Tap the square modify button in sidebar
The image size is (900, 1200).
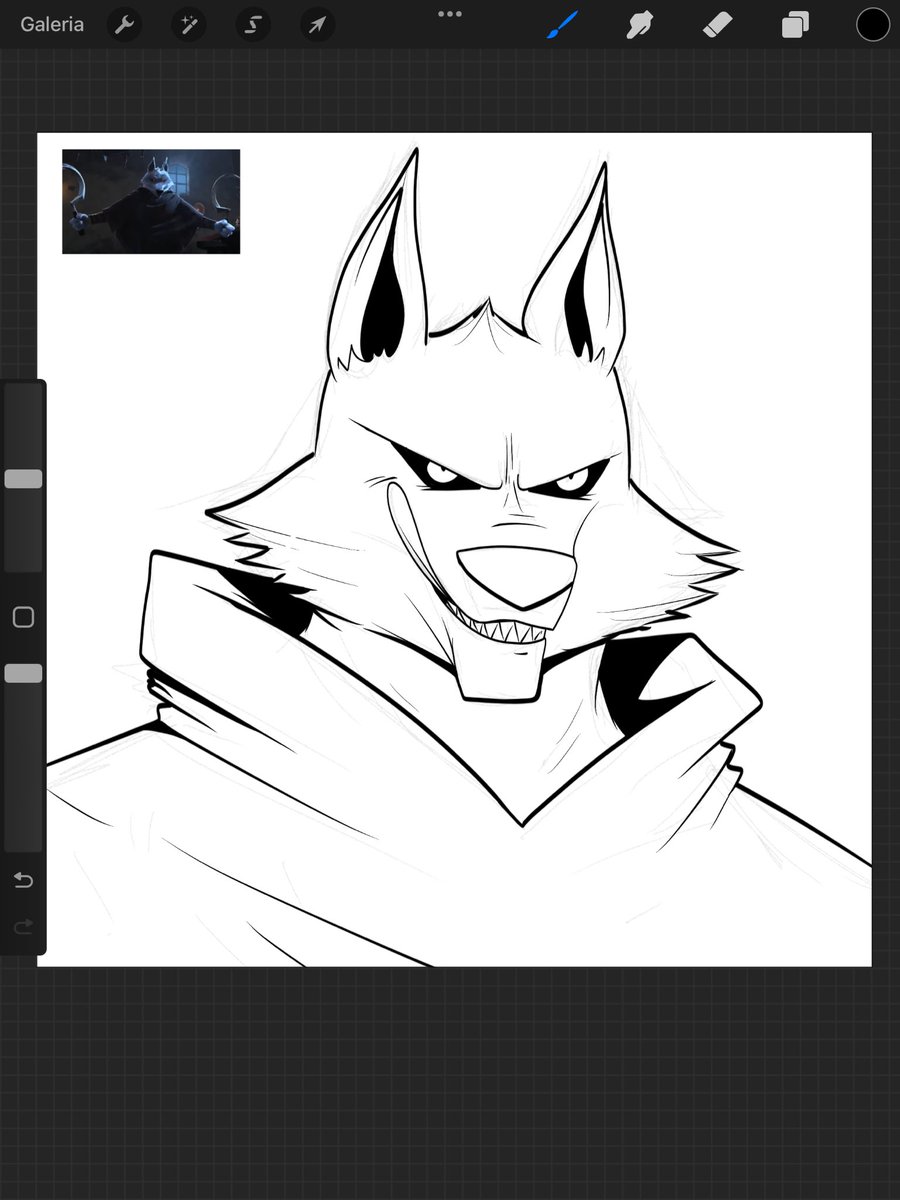(23, 617)
